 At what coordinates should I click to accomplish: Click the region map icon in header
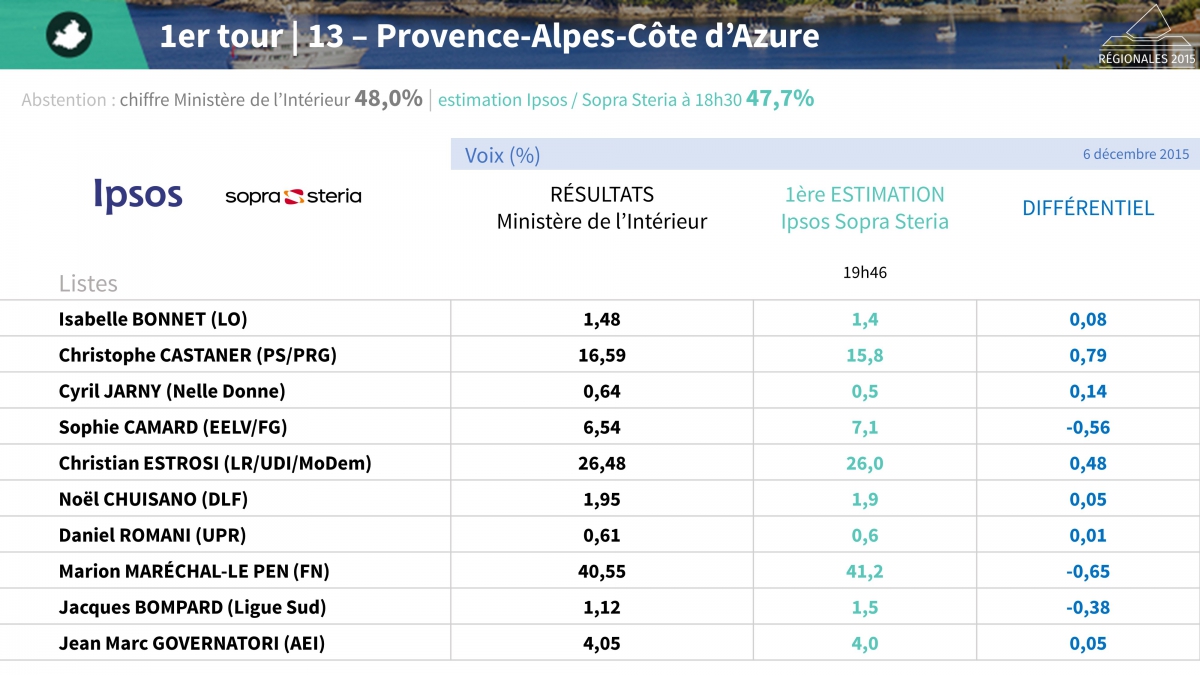click(x=69, y=35)
